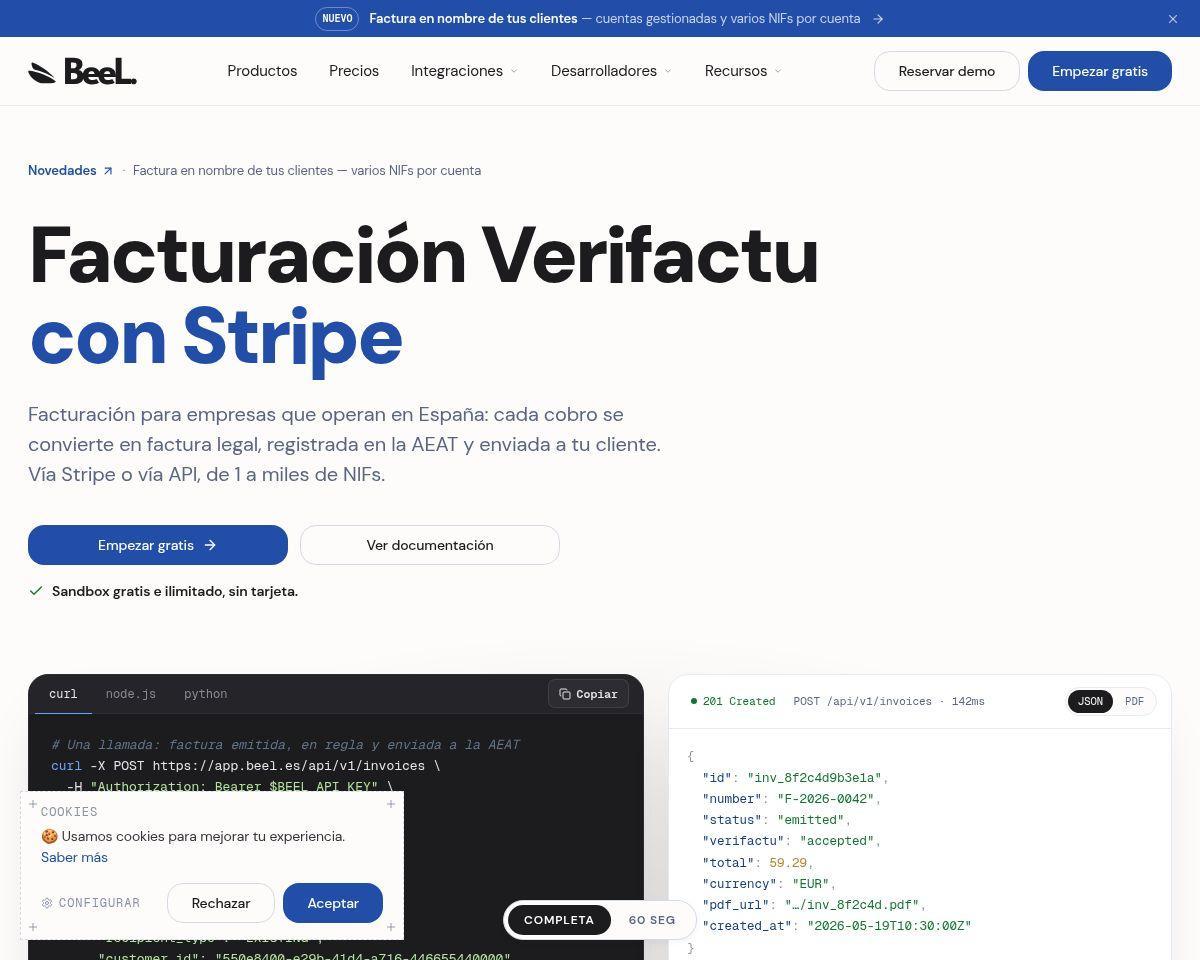This screenshot has width=1200, height=960.
Task: Accept cookies with Aceptar
Action: 333,903
